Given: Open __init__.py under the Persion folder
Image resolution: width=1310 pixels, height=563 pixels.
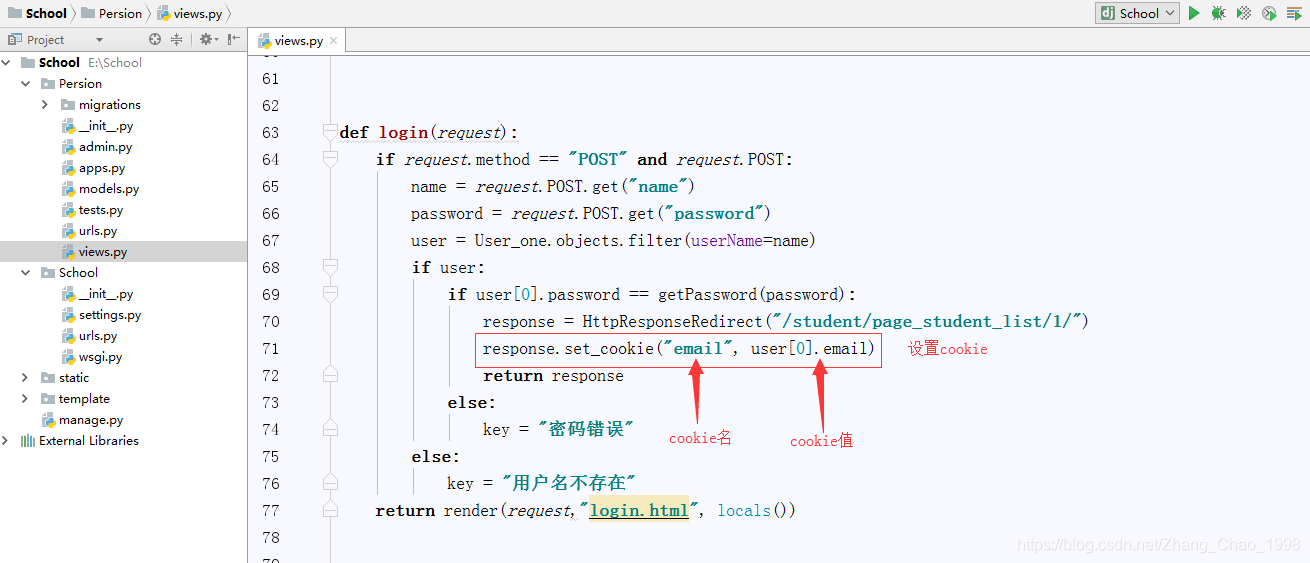Looking at the screenshot, I should (x=106, y=125).
